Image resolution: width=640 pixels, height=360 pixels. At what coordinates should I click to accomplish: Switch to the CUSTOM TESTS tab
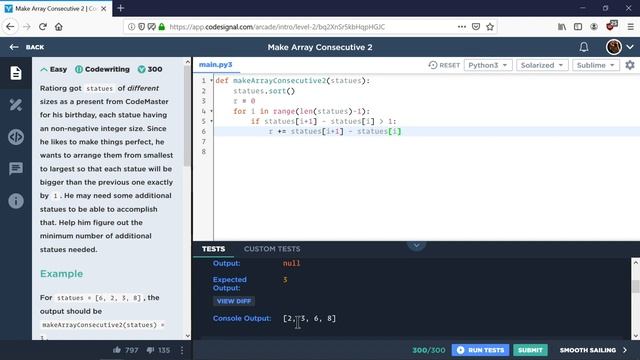272,249
